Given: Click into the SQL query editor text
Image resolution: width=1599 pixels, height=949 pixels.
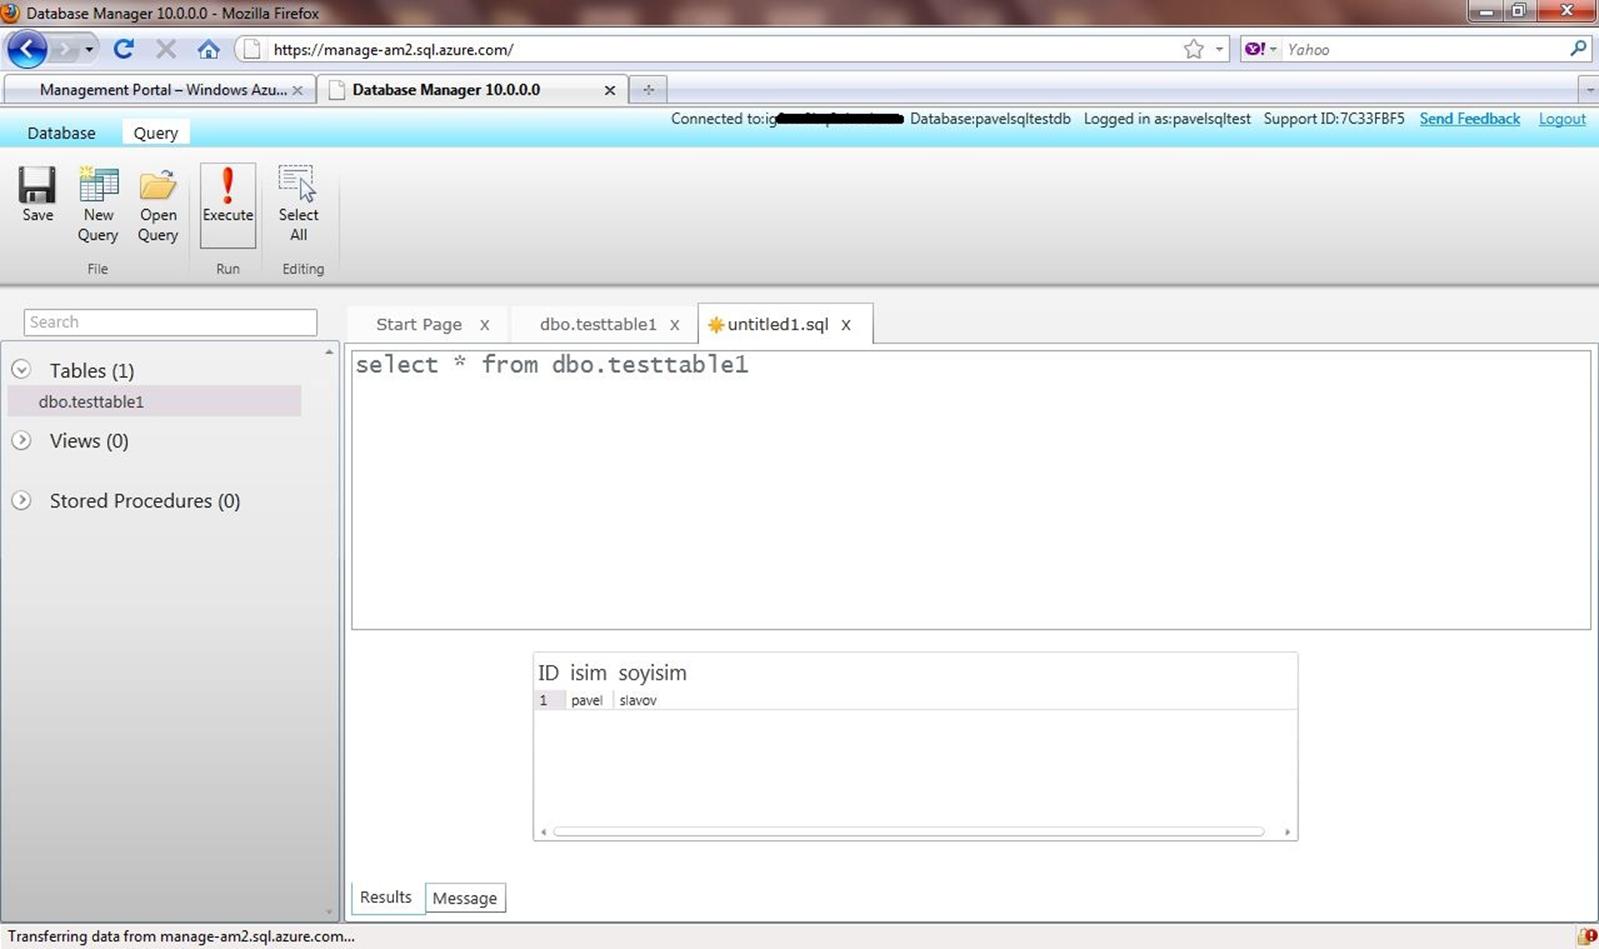Looking at the screenshot, I should (551, 365).
